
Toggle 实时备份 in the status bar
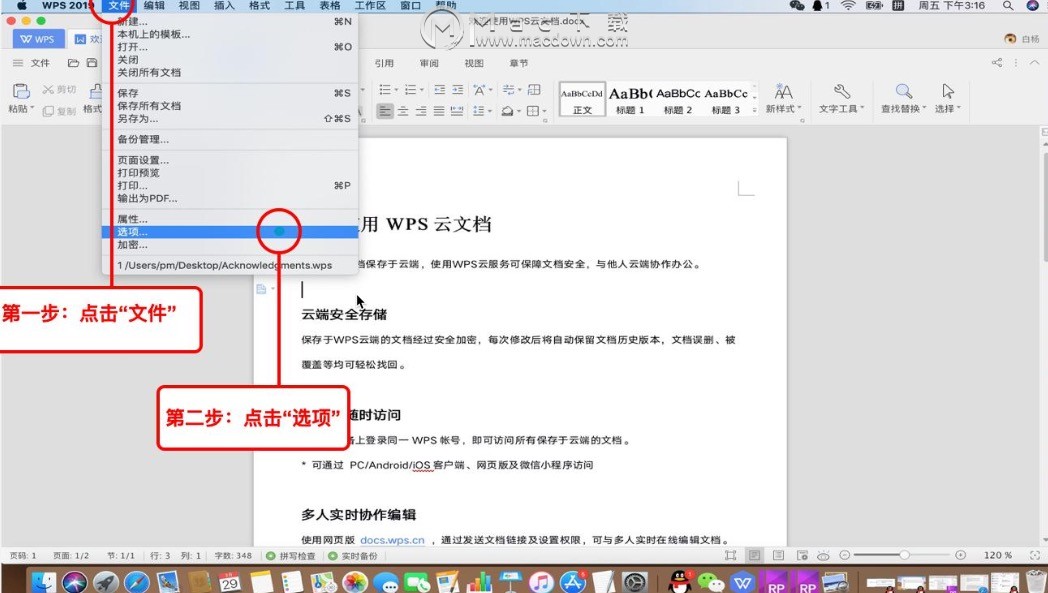tap(353, 556)
